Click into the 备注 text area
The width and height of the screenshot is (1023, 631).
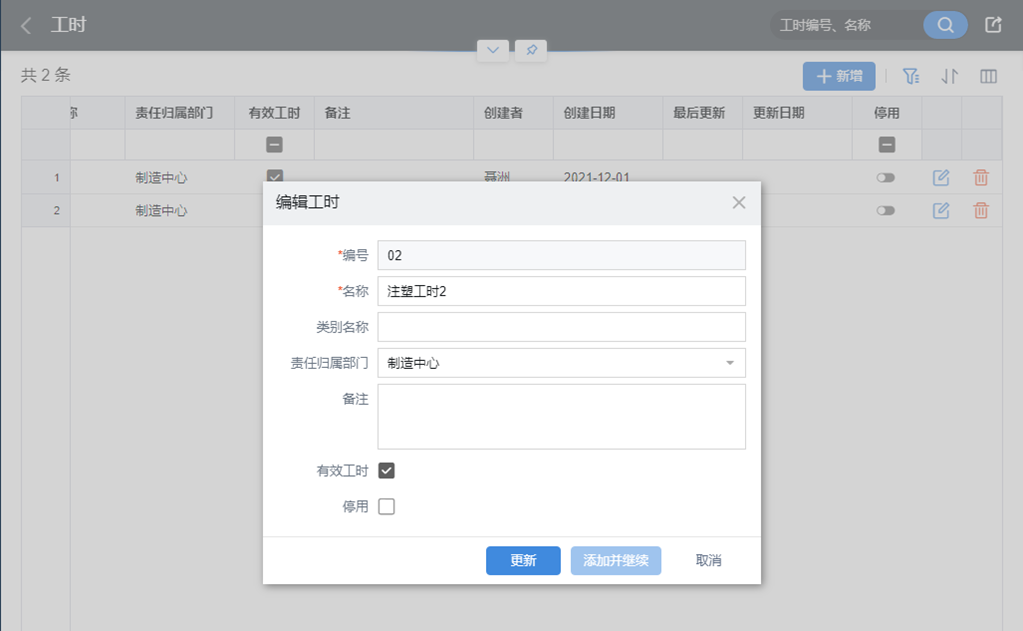coord(561,416)
